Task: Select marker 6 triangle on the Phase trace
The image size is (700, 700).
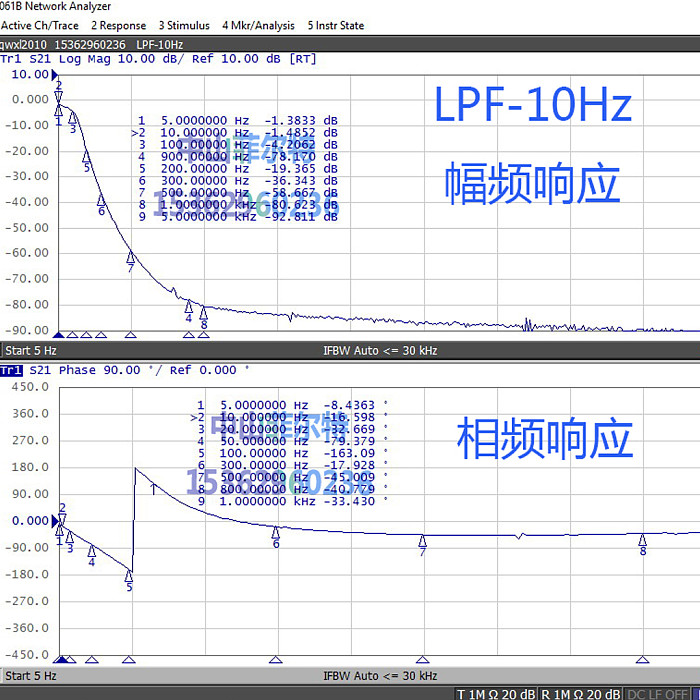Action: click(x=275, y=533)
